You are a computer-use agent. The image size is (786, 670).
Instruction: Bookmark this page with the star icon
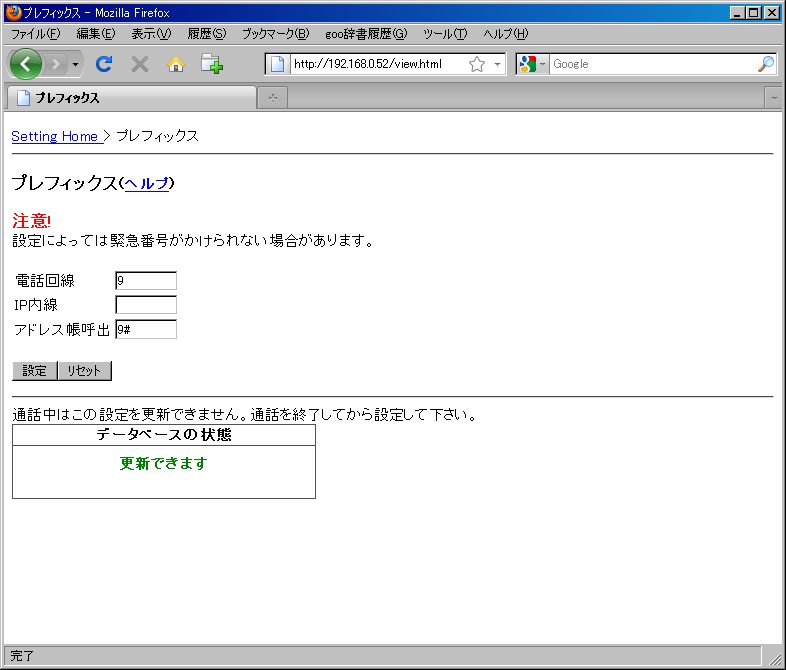coord(477,64)
